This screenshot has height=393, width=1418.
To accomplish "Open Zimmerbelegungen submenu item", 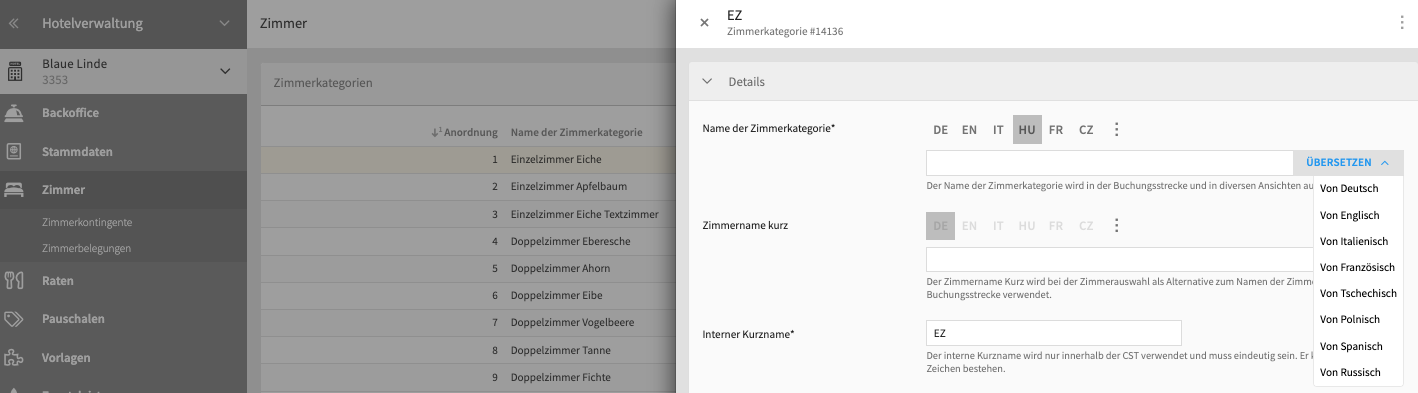I will (86, 248).
